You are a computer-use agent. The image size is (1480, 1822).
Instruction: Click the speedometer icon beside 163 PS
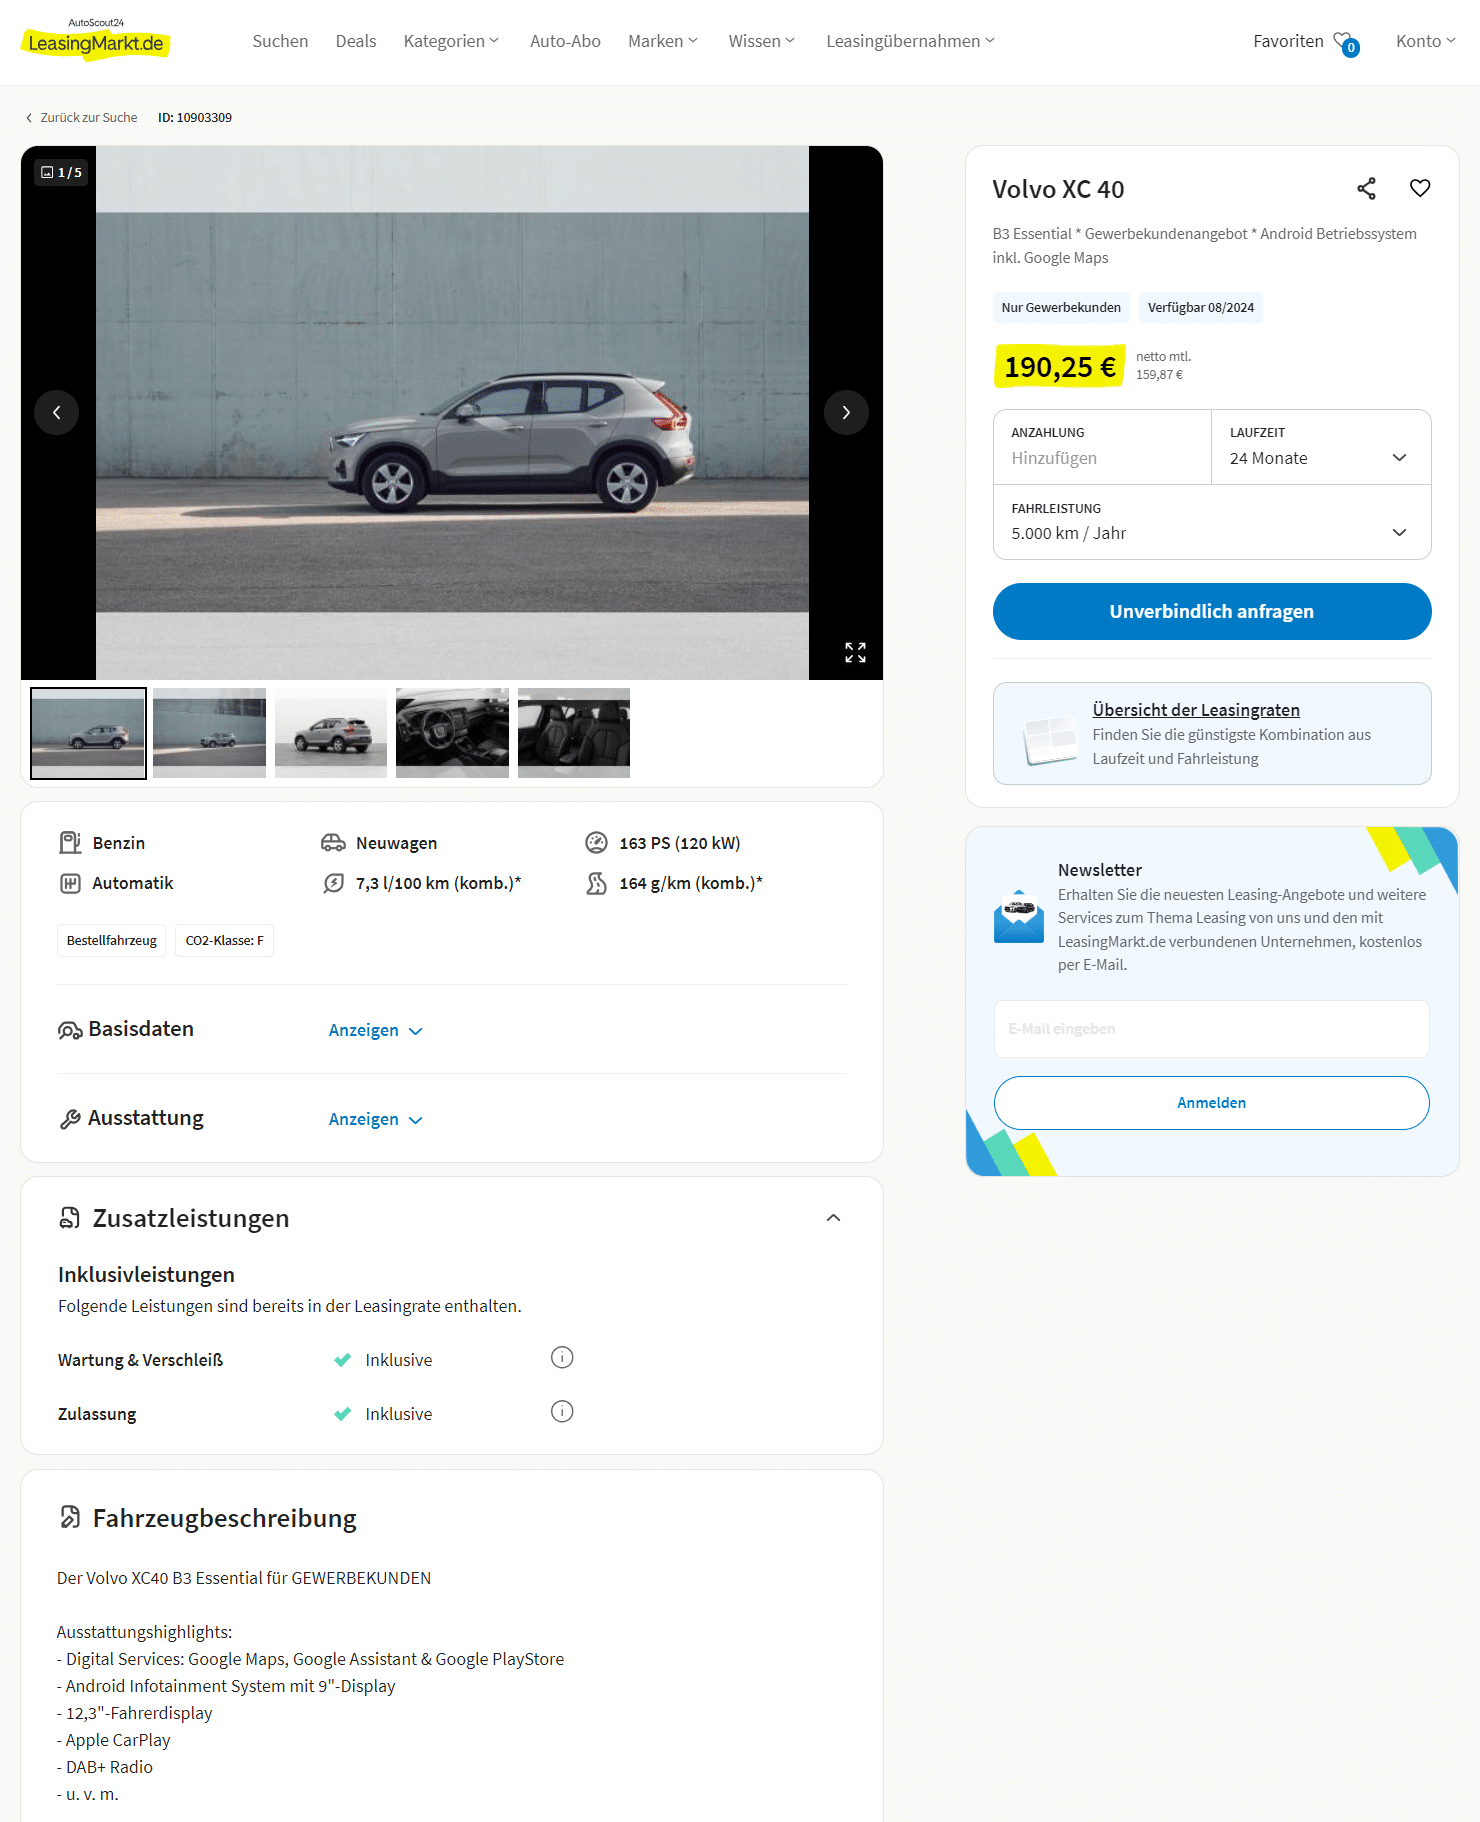tap(596, 843)
